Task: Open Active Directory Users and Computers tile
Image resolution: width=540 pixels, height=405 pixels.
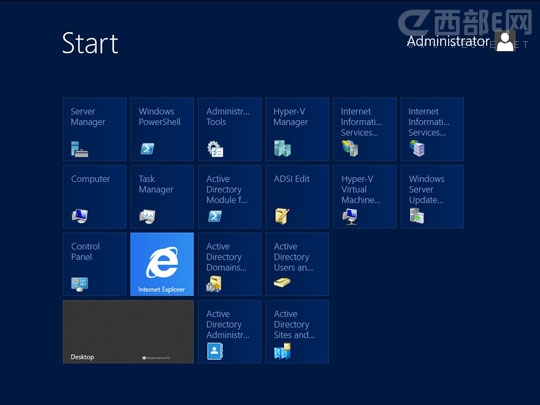Action: click(297, 264)
